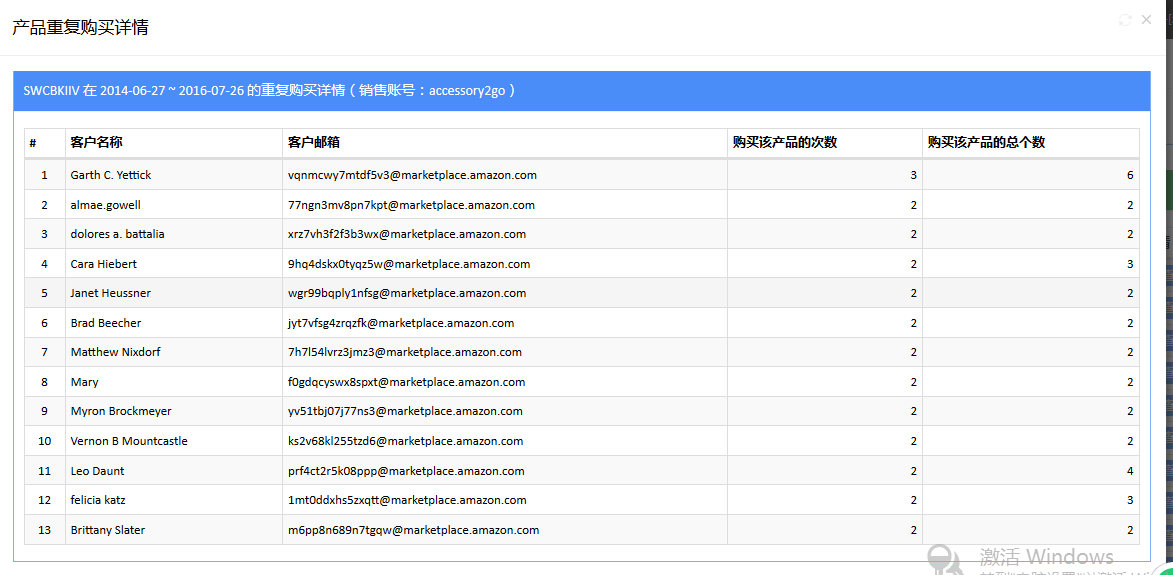Viewport: 1173px width, 575px height.
Task: Select customer name Janet Heussner
Action: click(111, 293)
